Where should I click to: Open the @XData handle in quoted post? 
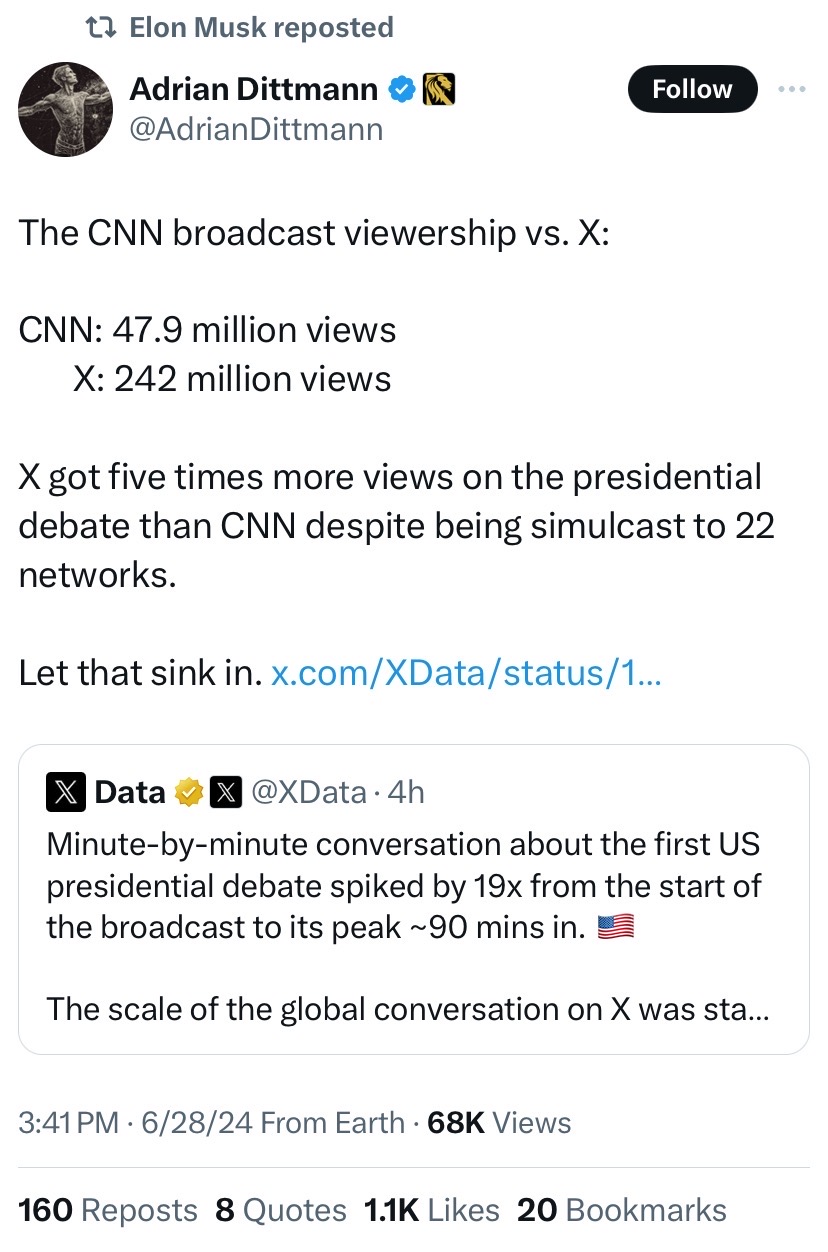308,792
